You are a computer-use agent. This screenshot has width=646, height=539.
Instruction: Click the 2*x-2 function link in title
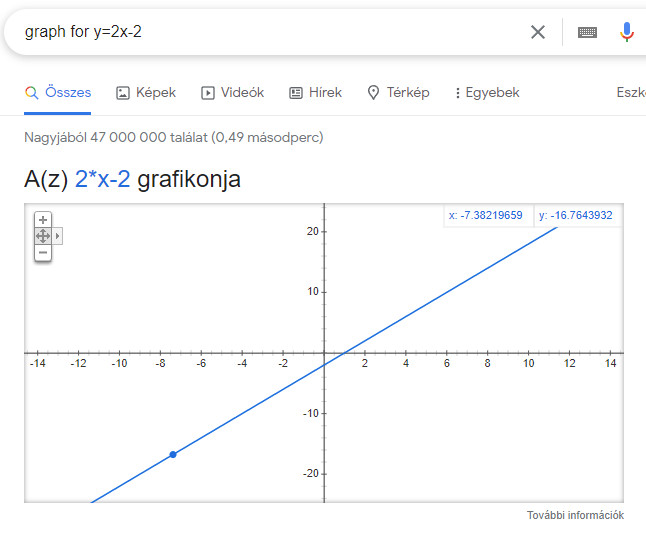(x=102, y=180)
